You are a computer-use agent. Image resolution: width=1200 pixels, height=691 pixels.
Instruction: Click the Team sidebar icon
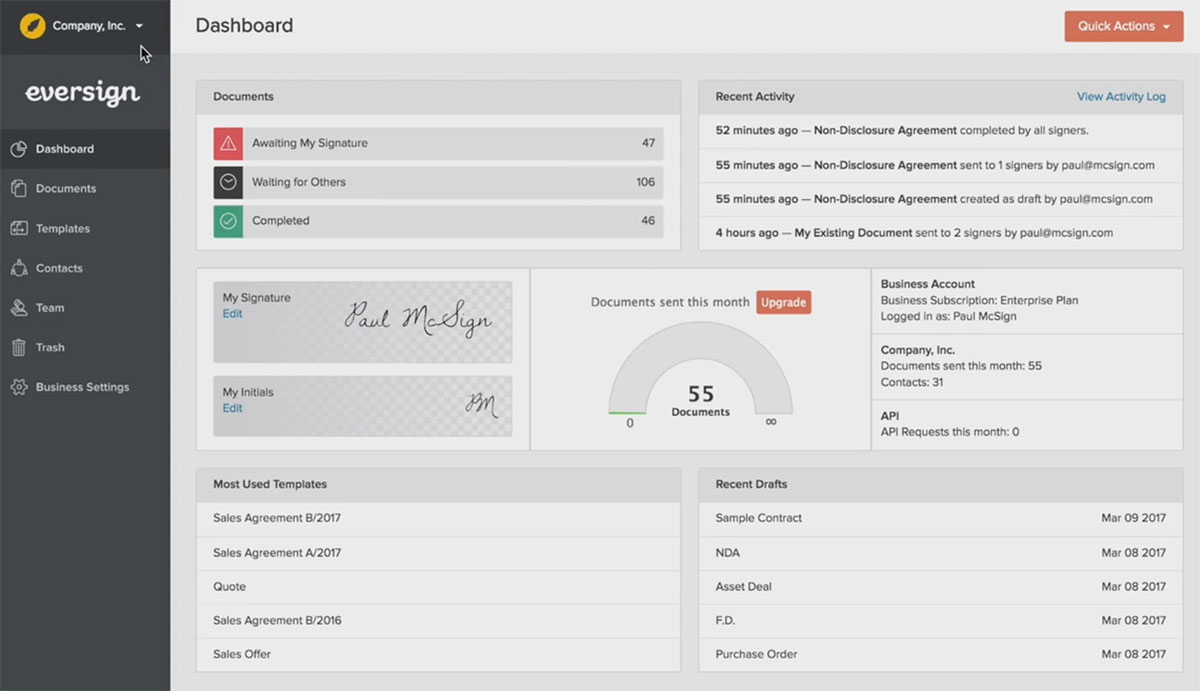pyautogui.click(x=18, y=308)
